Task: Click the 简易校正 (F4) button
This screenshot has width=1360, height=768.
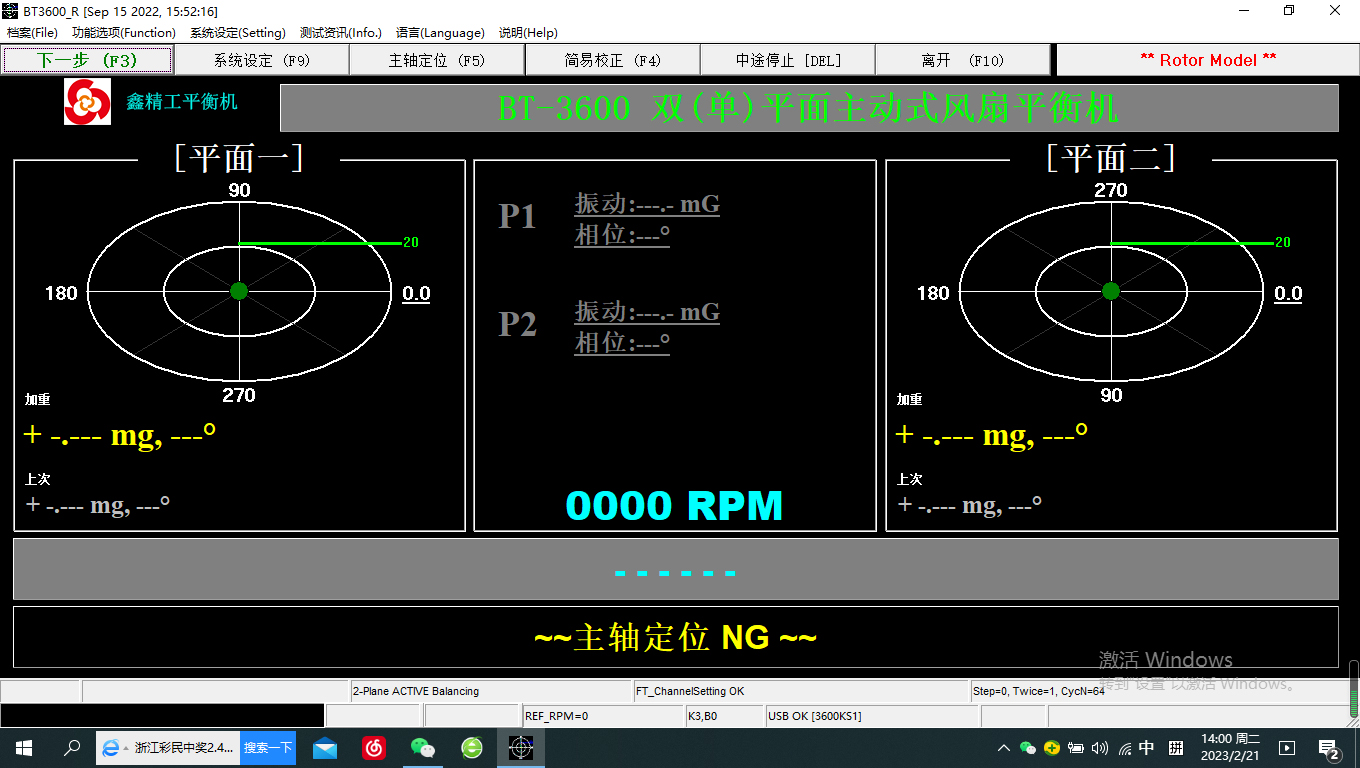Action: [613, 60]
